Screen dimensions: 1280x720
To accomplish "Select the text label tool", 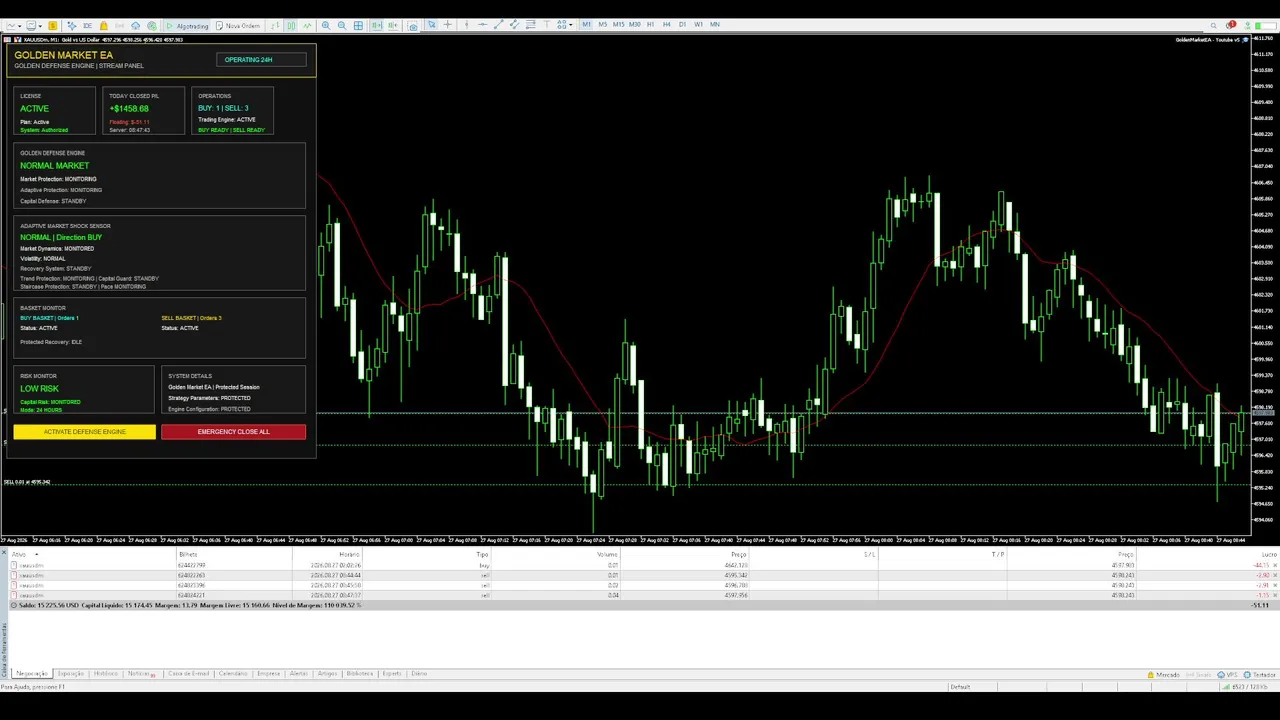I will click(546, 24).
